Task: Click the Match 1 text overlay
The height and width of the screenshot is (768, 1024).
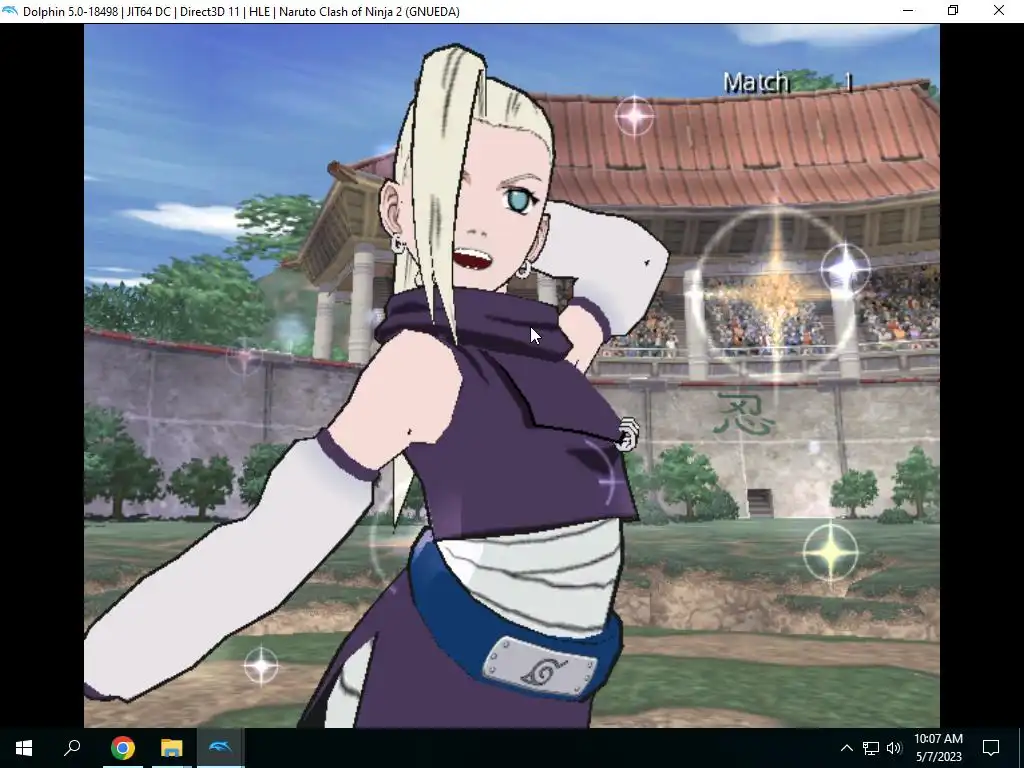Action: [788, 82]
